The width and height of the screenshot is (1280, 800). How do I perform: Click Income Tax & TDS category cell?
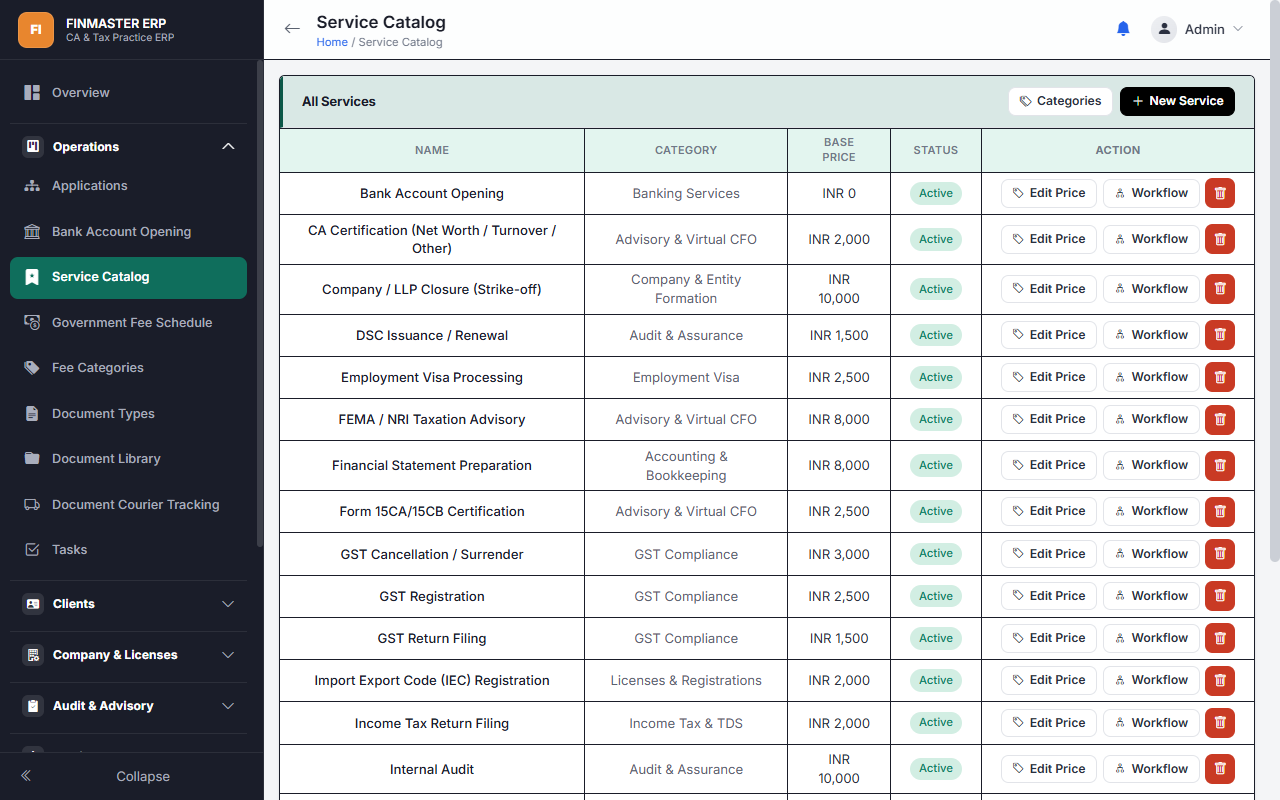(686, 723)
